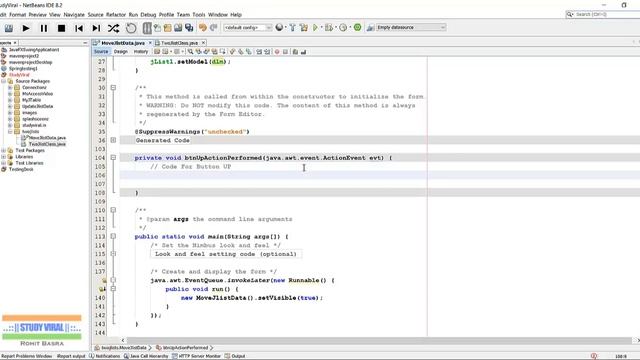Collapse the btnUpActionPerformed method at line 104
640x360 pixels.
pyautogui.click(x=113, y=158)
